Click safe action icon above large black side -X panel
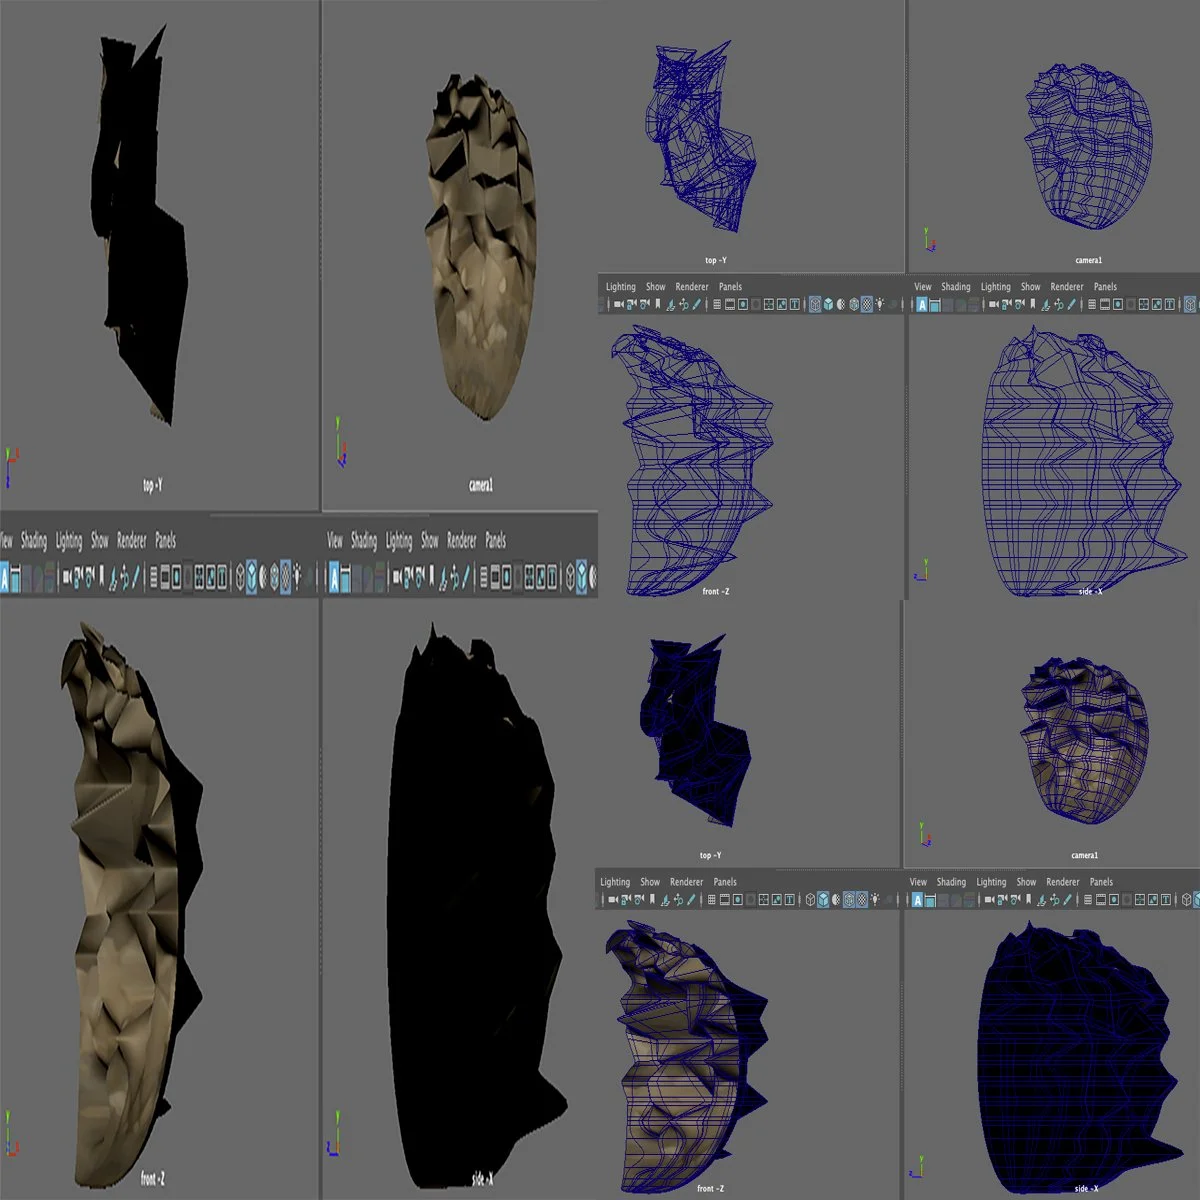The width and height of the screenshot is (1200, 1200). tap(539, 577)
